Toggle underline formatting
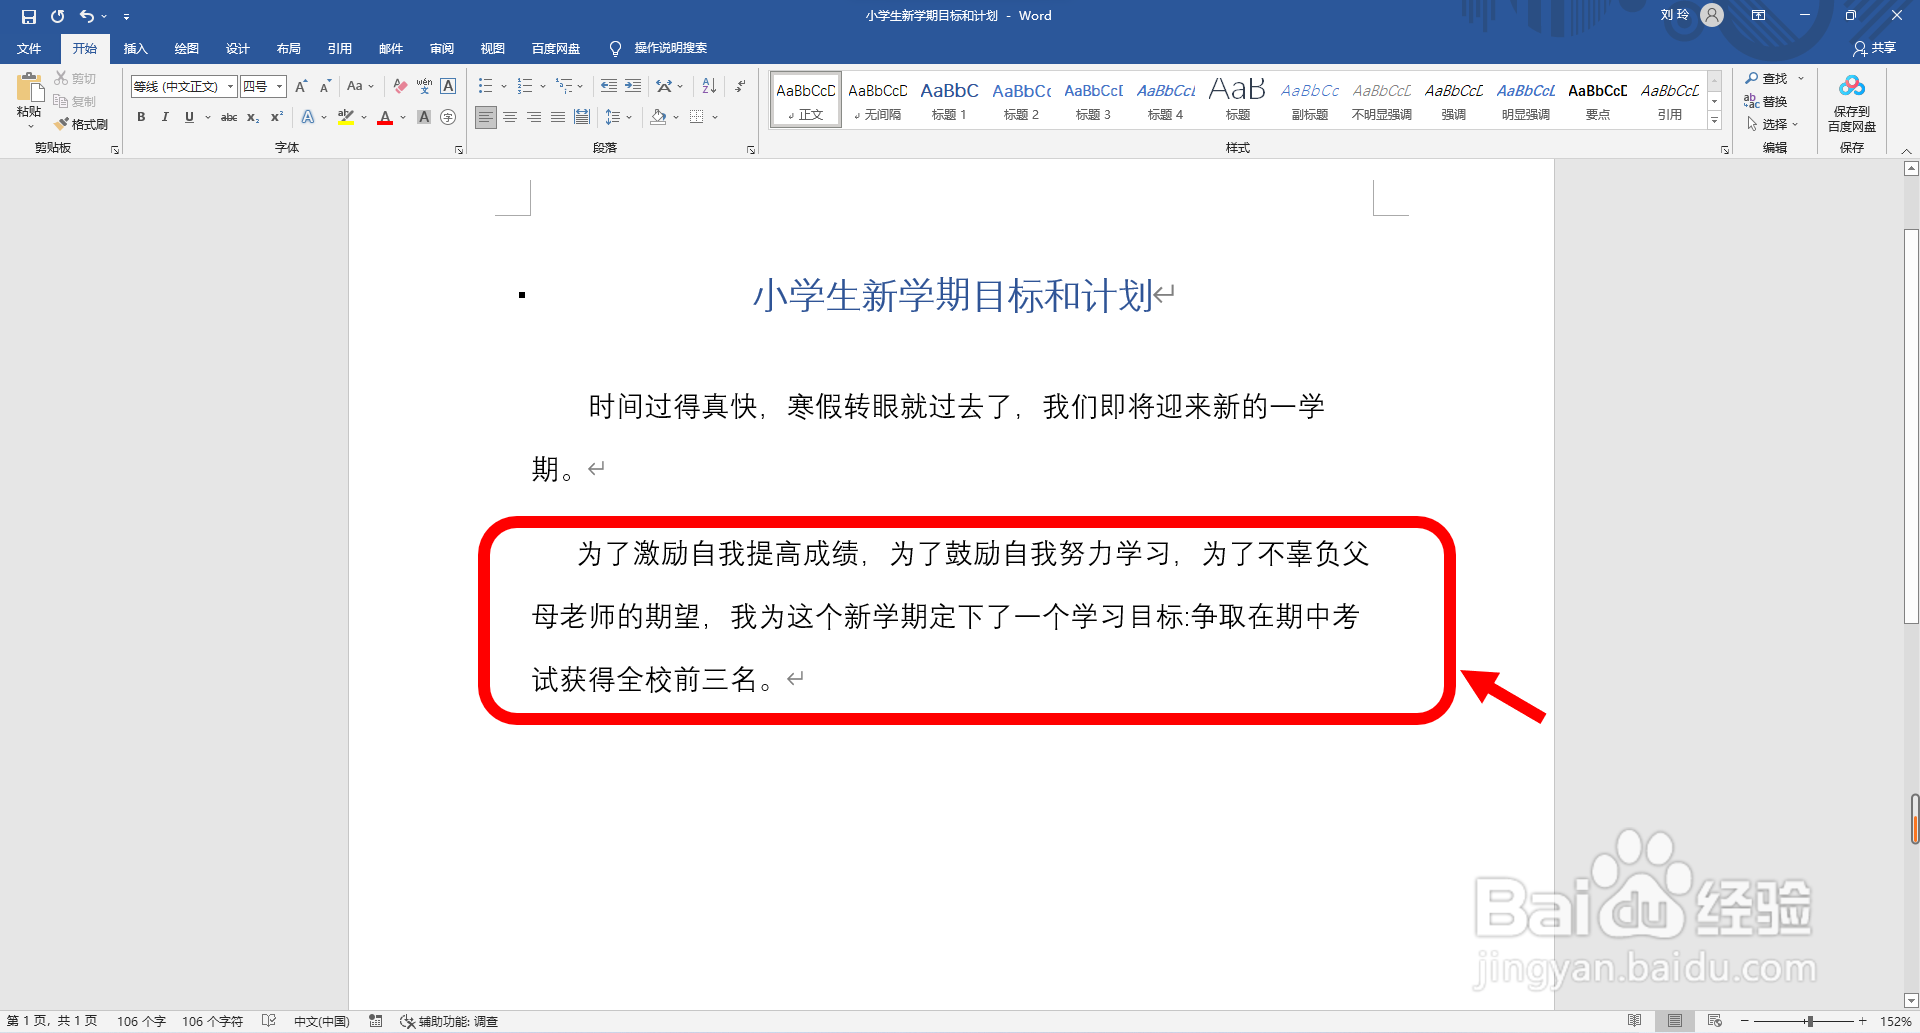Screen dimensions: 1920x1033 189,117
